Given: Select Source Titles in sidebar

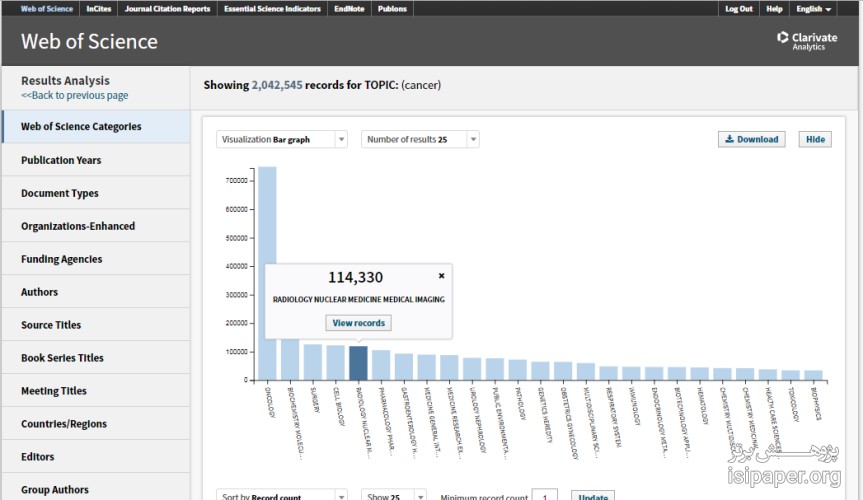Looking at the screenshot, I should (96, 325).
